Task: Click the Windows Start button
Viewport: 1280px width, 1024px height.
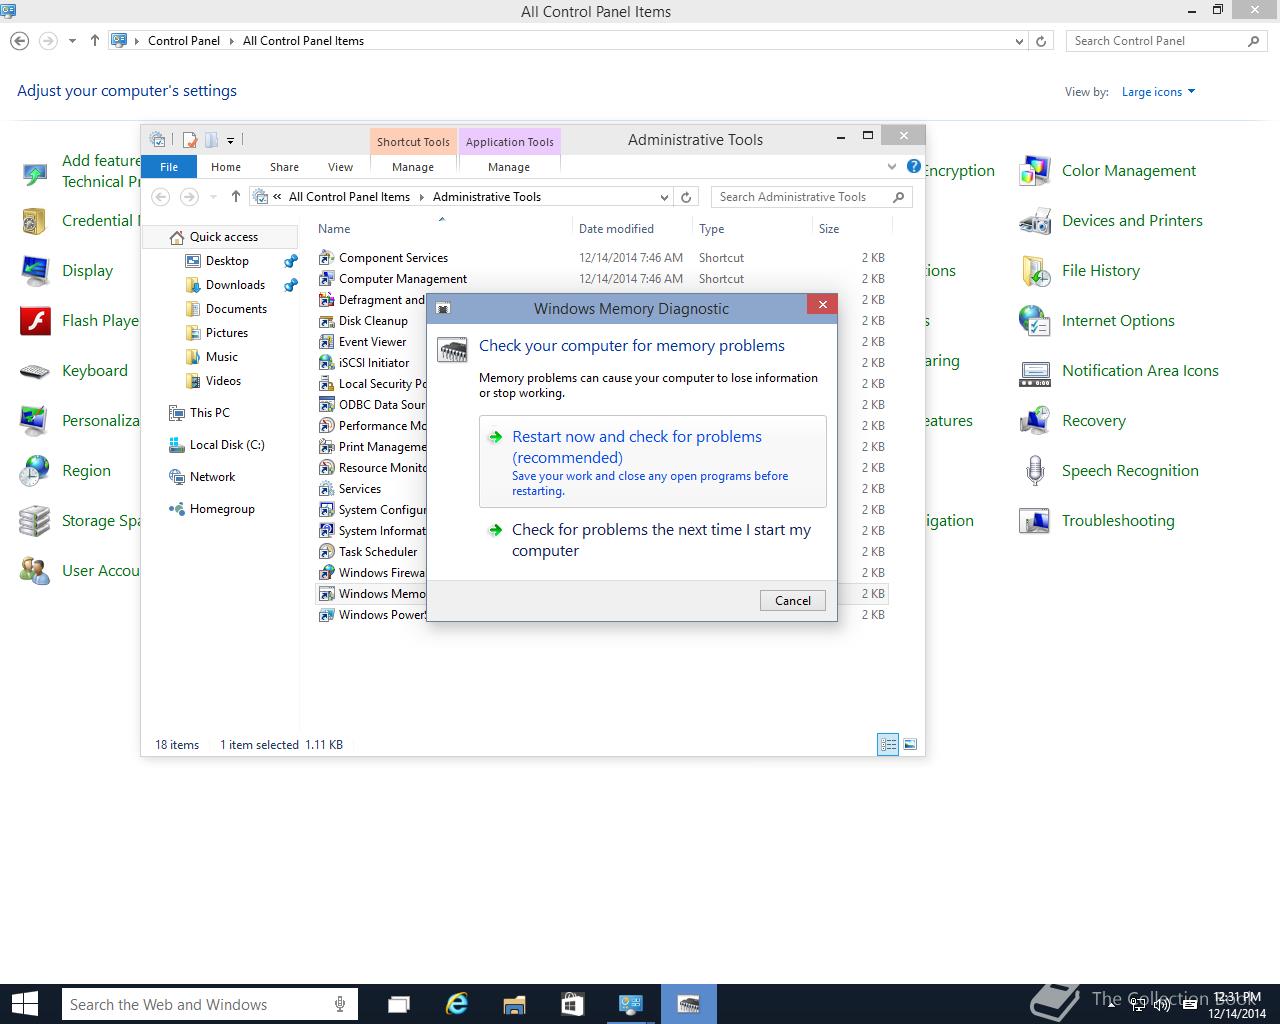Action: (24, 1004)
